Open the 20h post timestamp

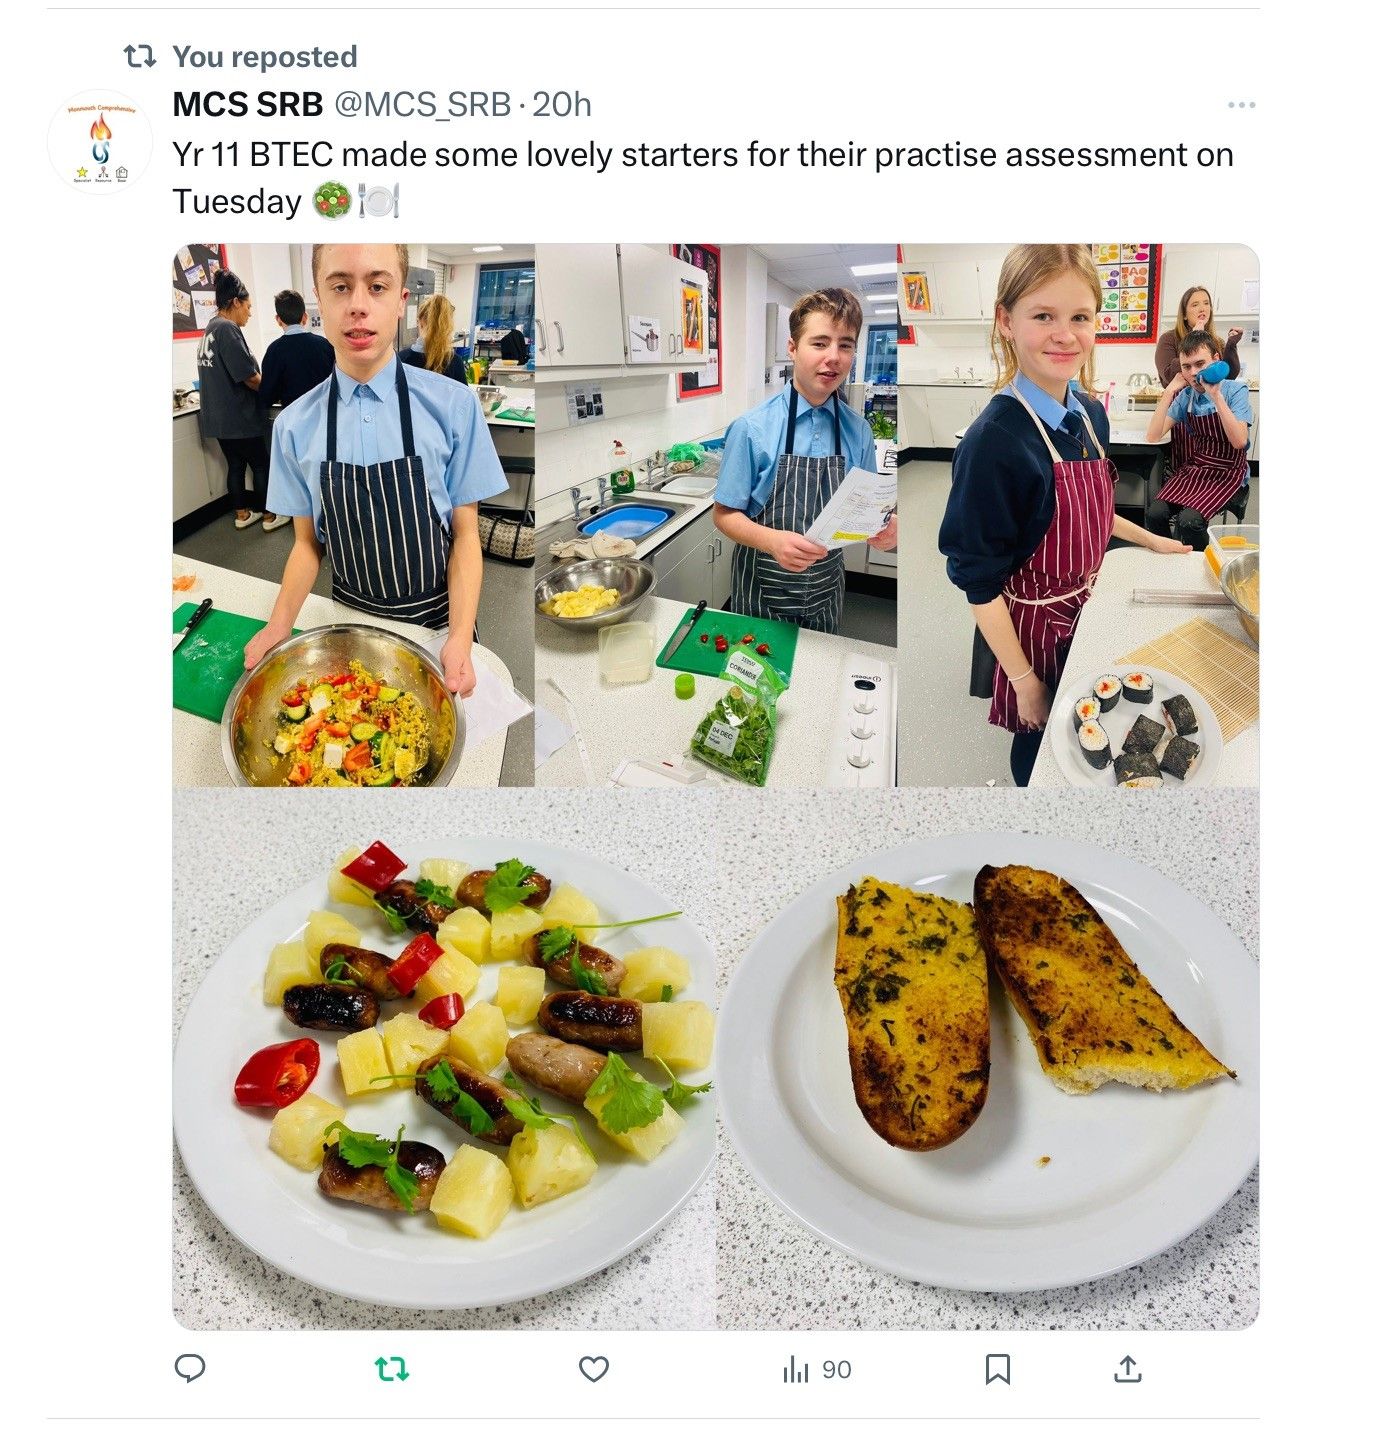click(x=561, y=104)
